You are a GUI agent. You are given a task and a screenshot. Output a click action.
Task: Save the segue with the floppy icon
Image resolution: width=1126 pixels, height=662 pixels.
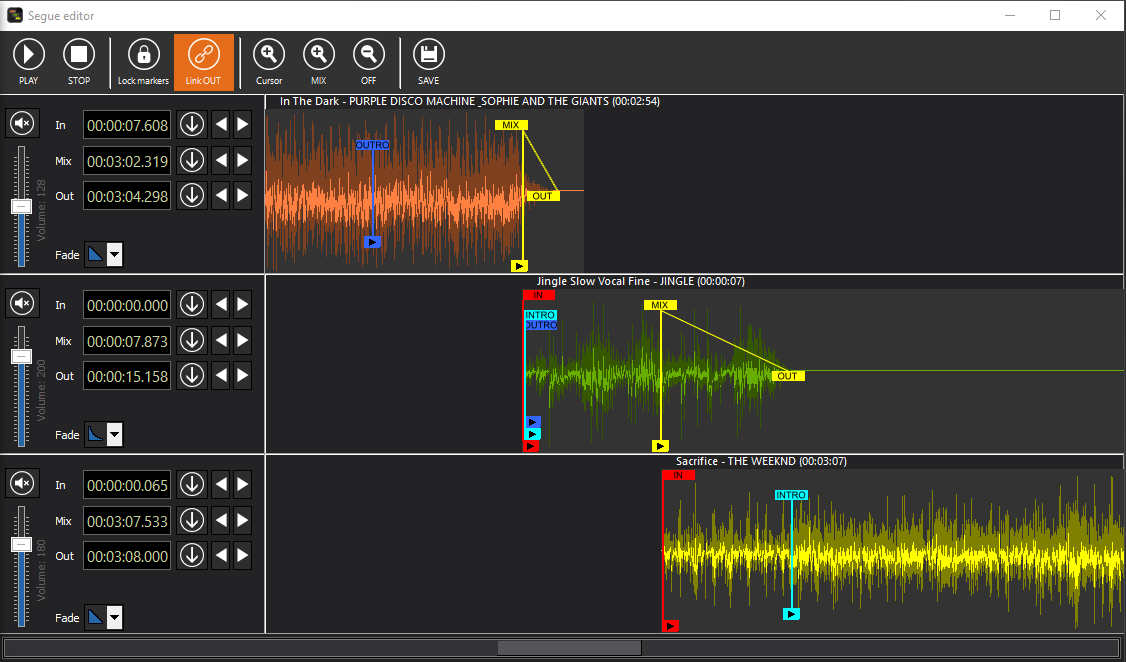coord(429,55)
